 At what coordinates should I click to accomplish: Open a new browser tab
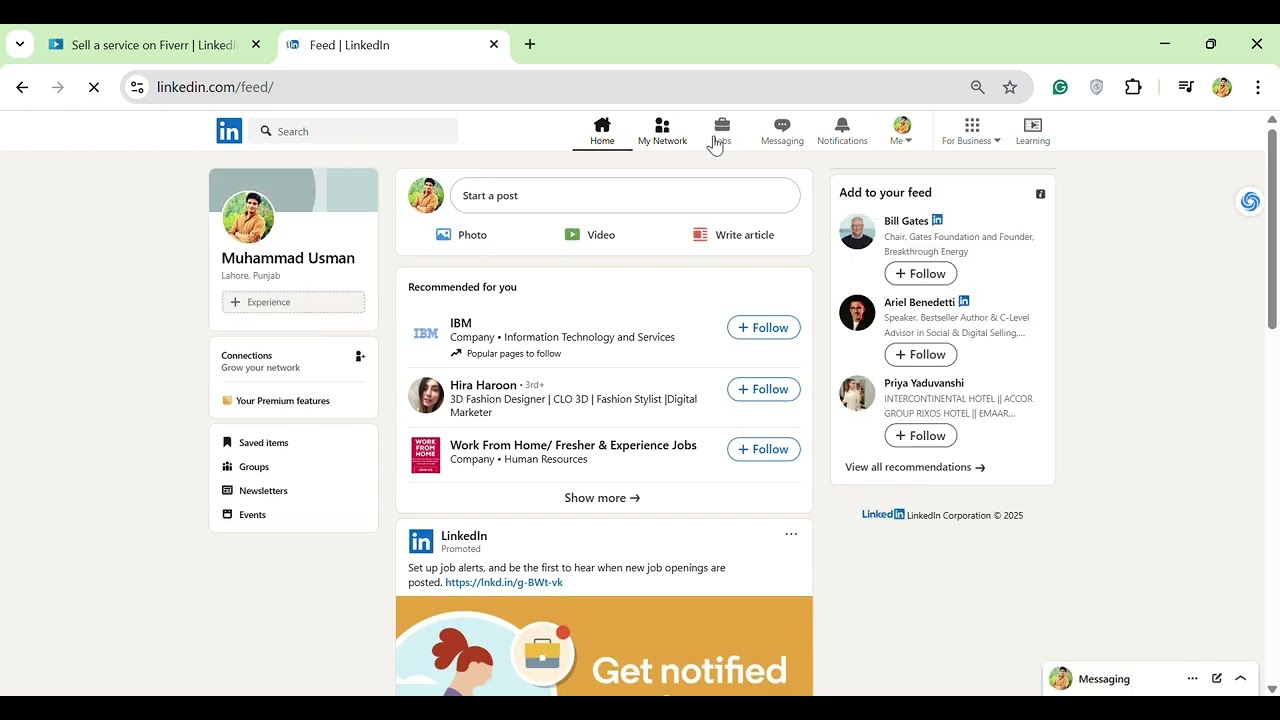click(530, 45)
